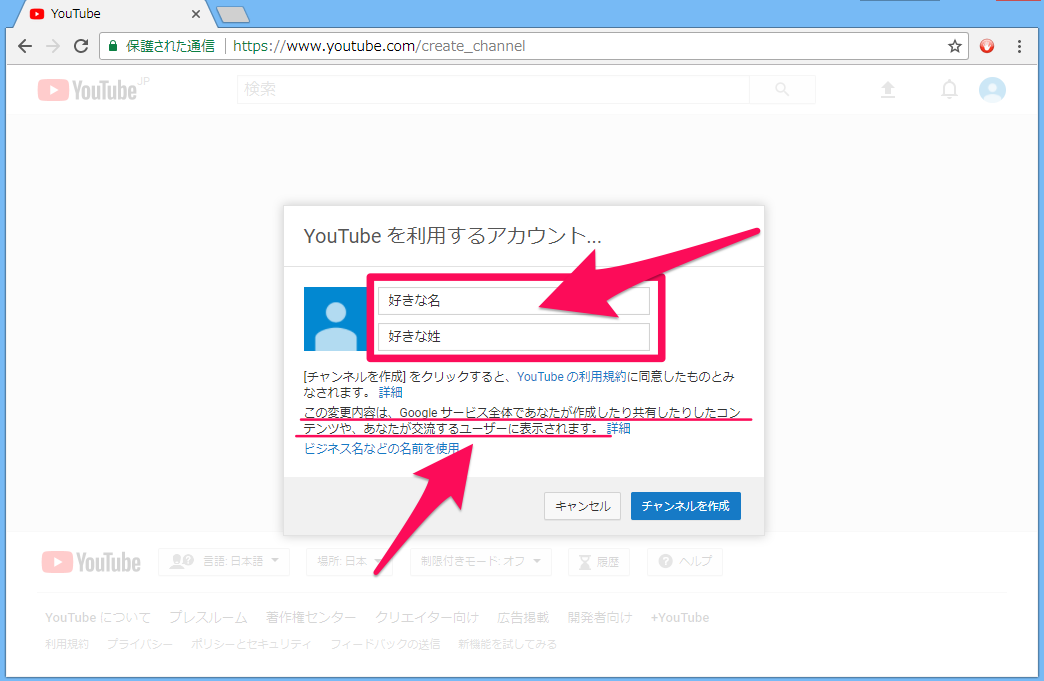Open the Chrome three-dot menu
The image size is (1044, 681).
coord(1019,46)
